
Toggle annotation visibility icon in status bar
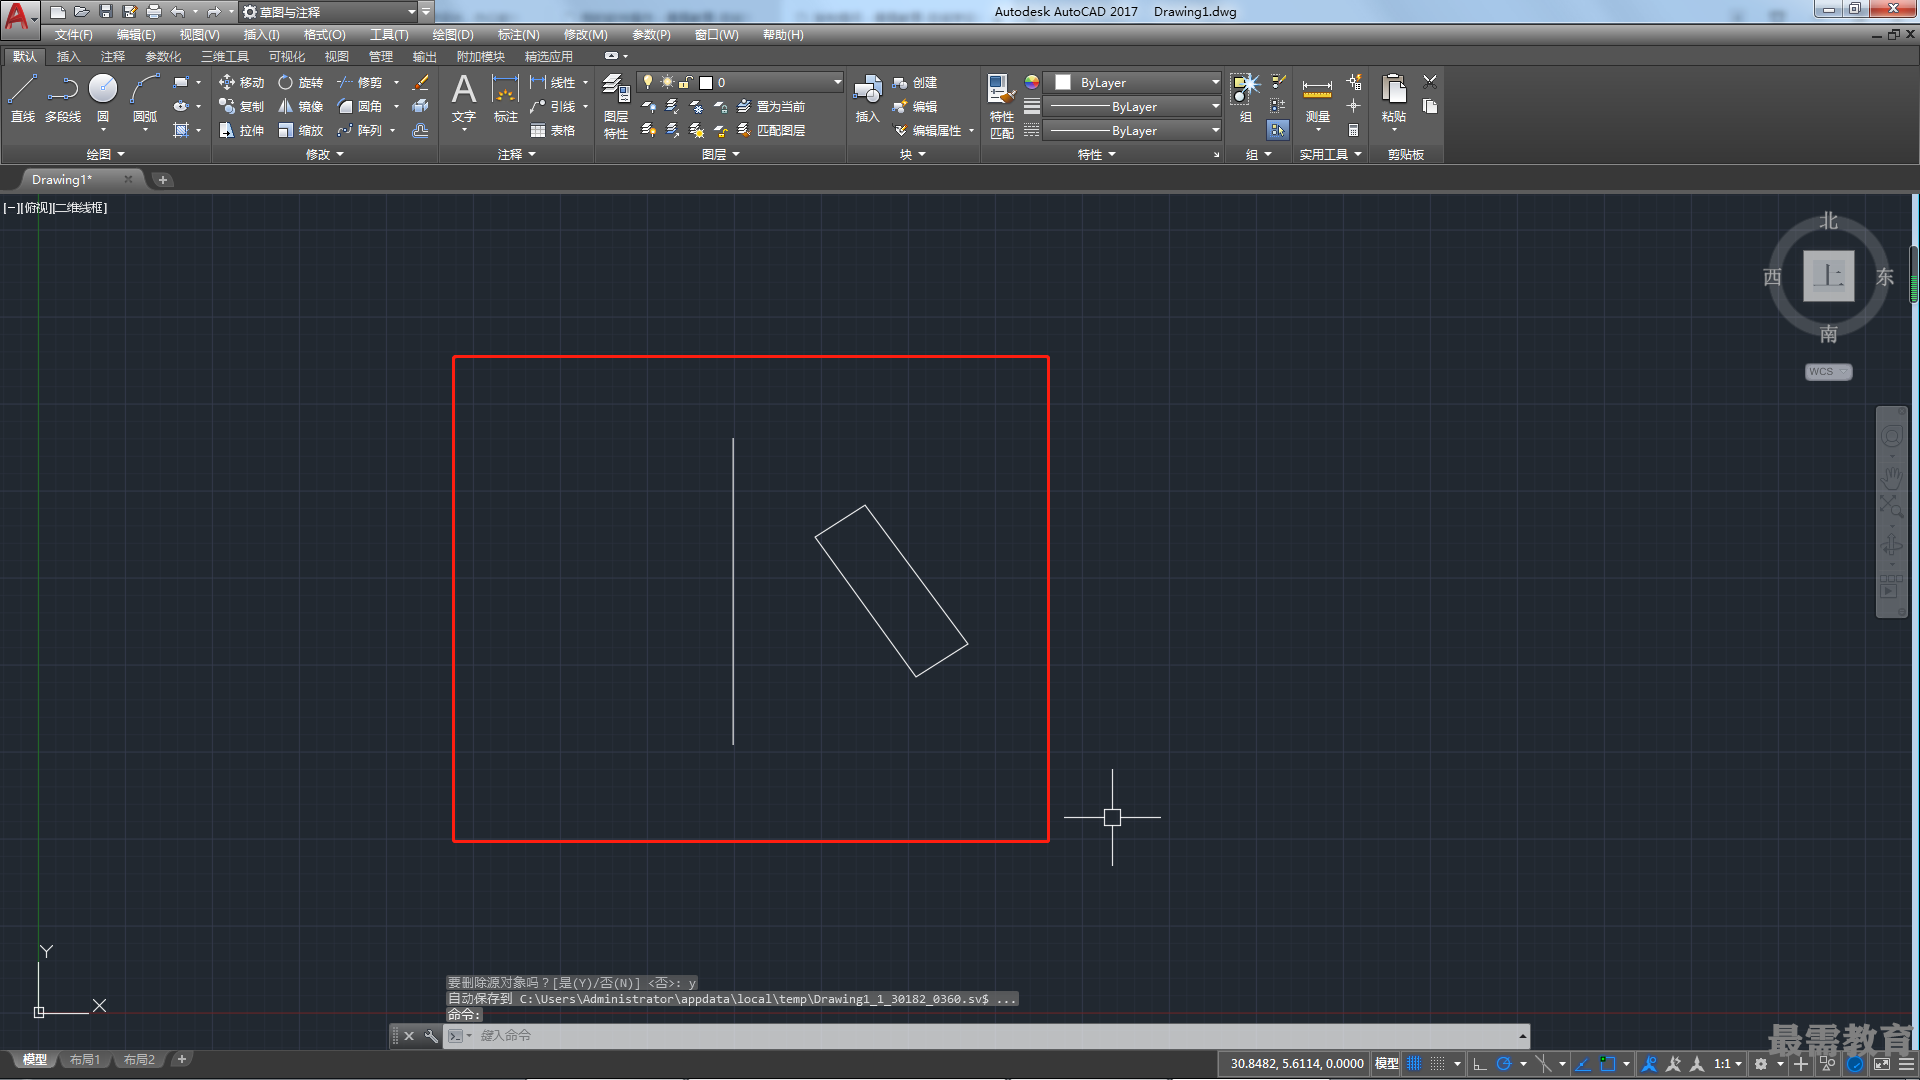[x=1650, y=1064]
